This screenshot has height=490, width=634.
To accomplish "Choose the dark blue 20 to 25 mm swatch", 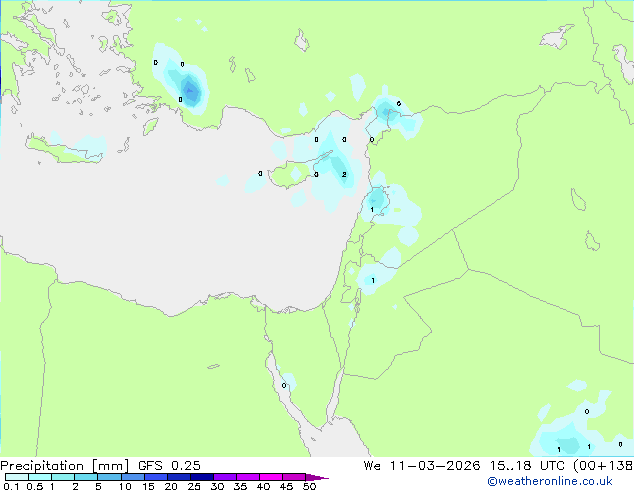I will coord(178,477).
